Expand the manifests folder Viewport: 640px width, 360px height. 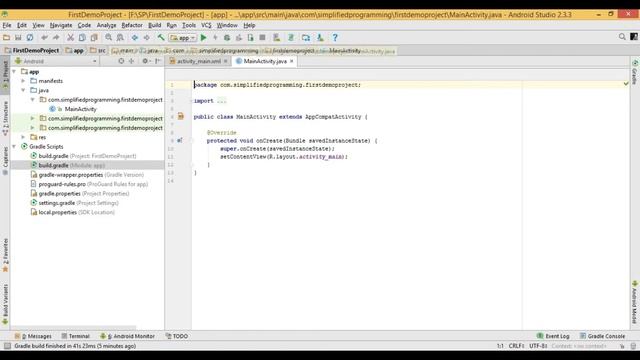pyautogui.click(x=24, y=81)
